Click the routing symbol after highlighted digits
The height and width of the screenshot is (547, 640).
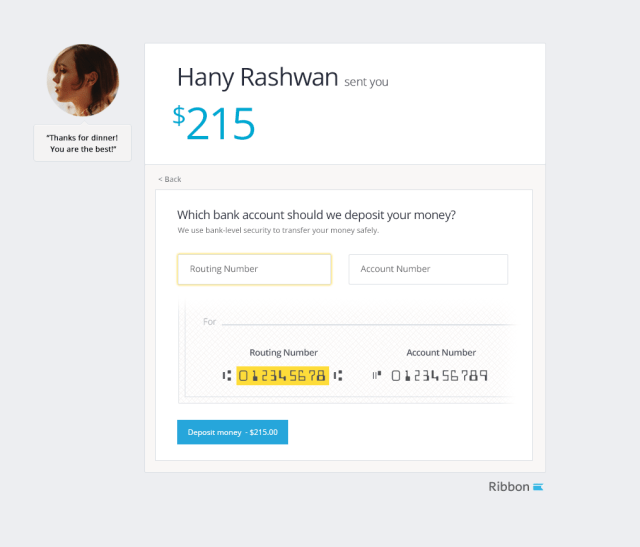point(338,376)
